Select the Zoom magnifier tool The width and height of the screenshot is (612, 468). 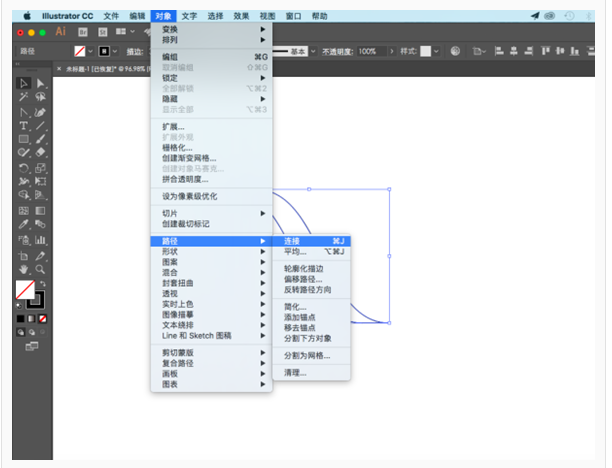[x=40, y=269]
